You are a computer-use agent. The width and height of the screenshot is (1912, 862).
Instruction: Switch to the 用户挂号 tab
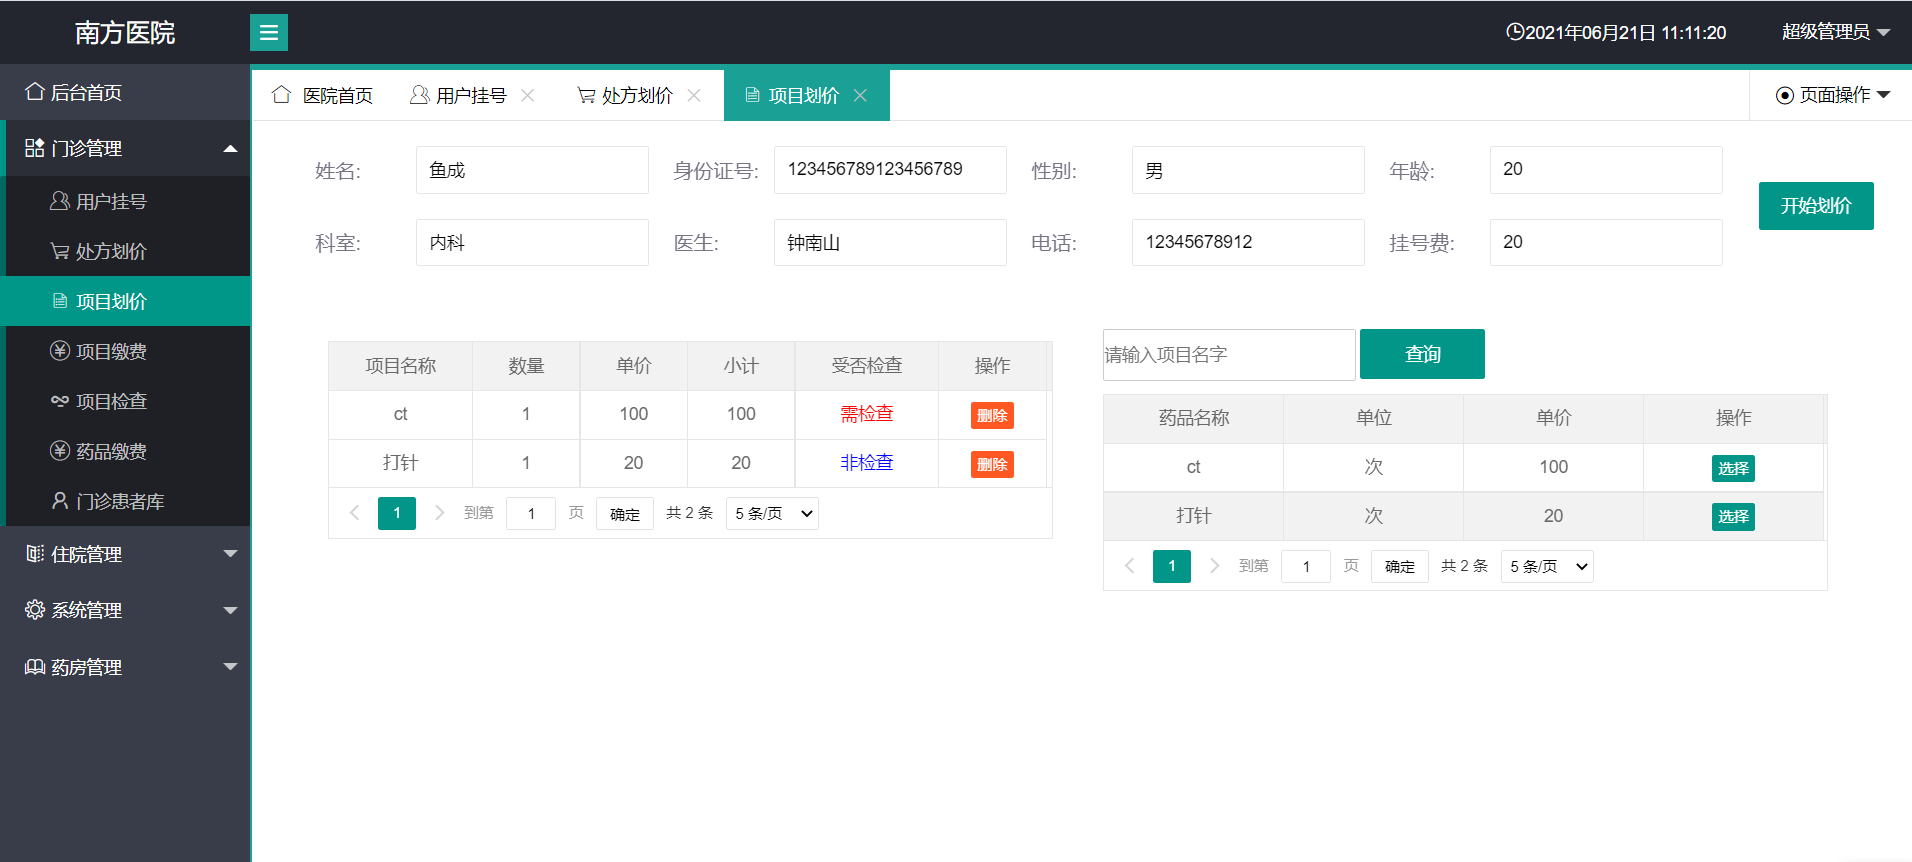pos(460,95)
